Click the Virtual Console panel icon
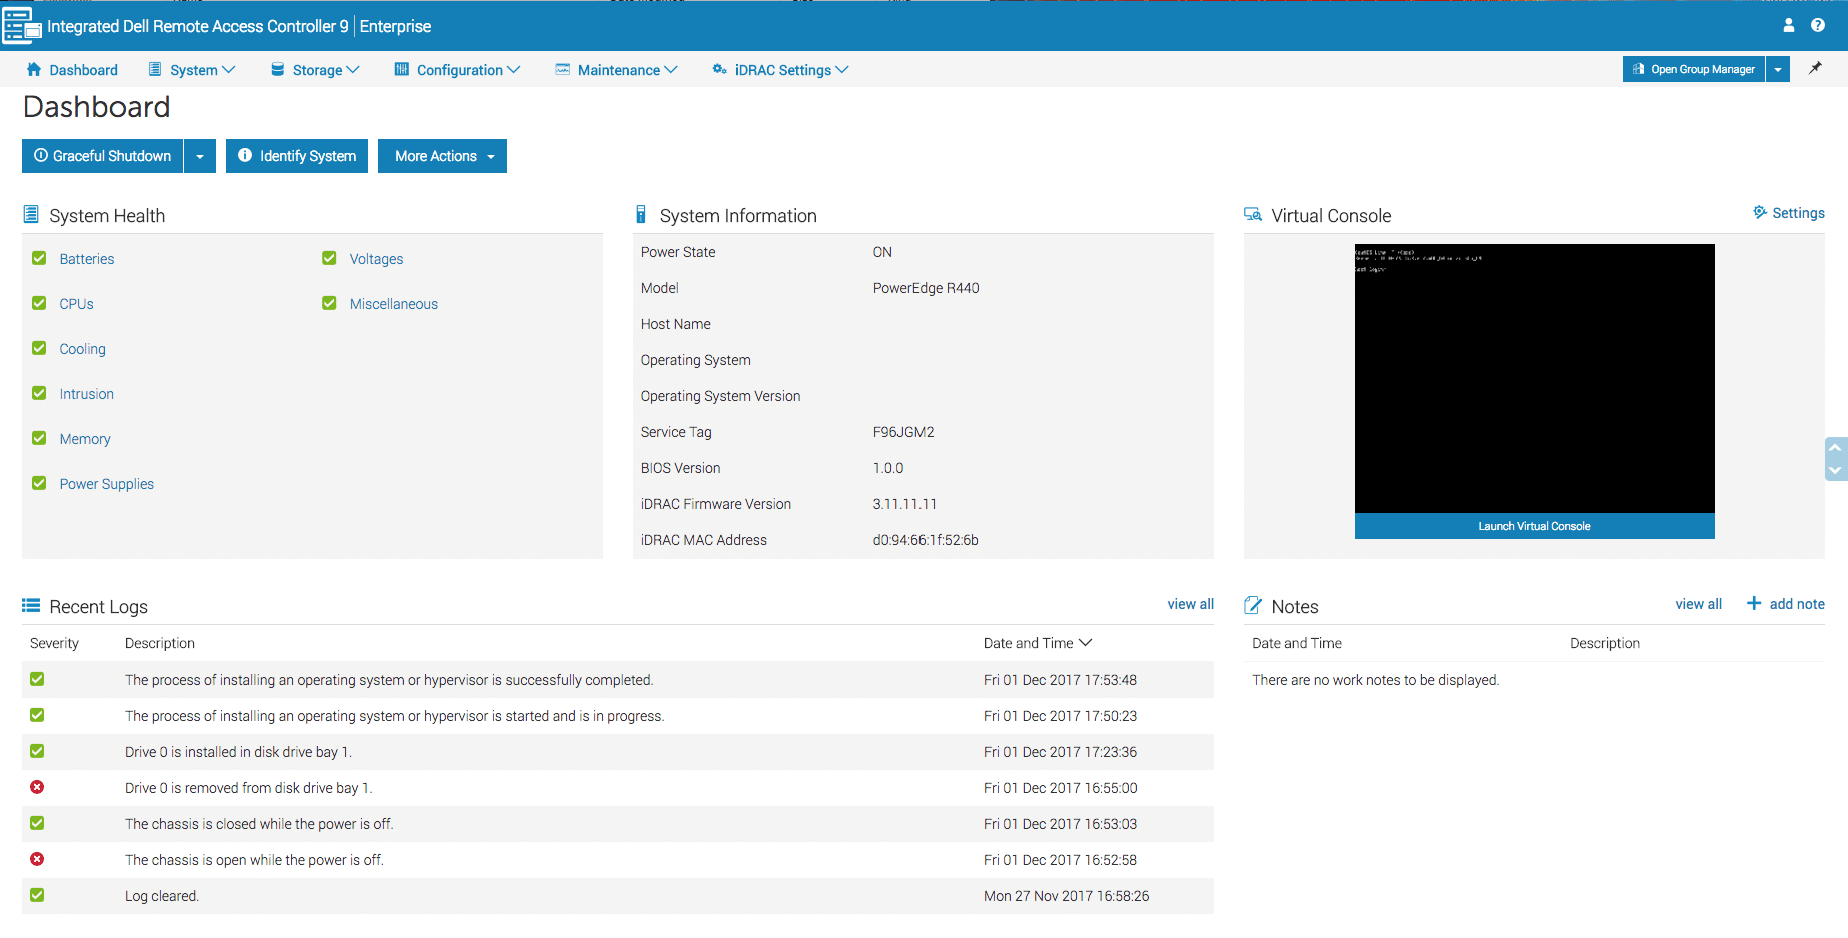The width and height of the screenshot is (1848, 938). coord(1253,213)
